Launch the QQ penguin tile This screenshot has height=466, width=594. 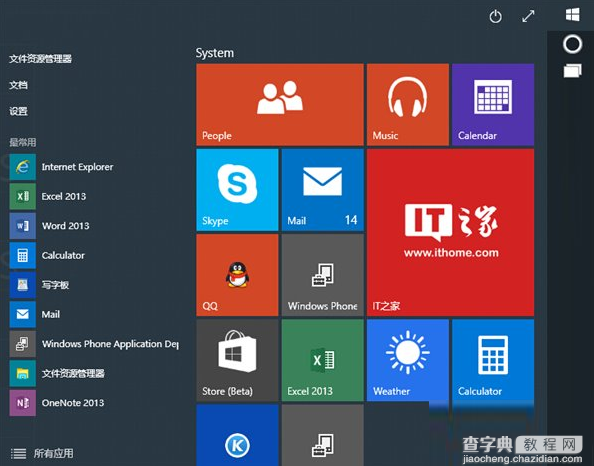237,275
